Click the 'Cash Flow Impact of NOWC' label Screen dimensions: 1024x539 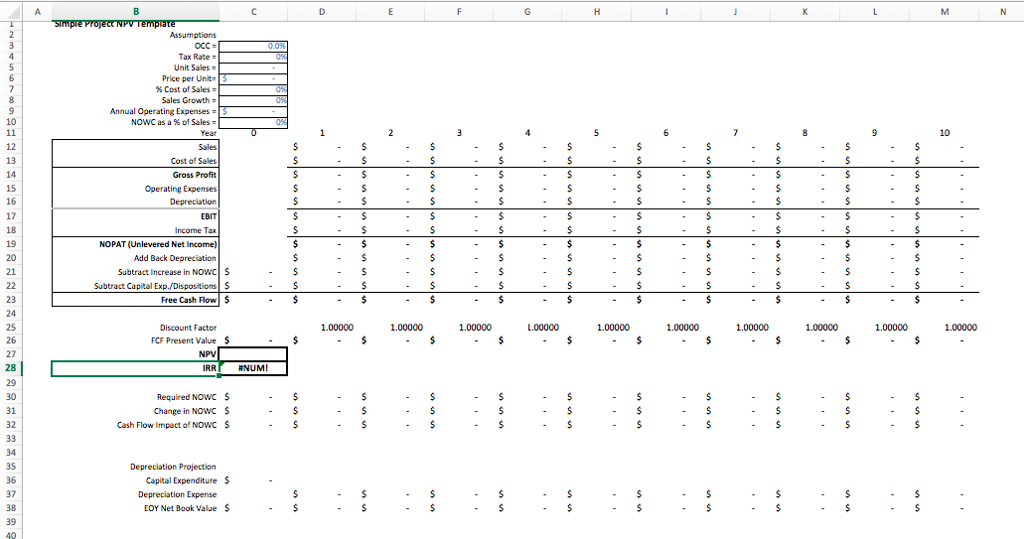pos(167,425)
